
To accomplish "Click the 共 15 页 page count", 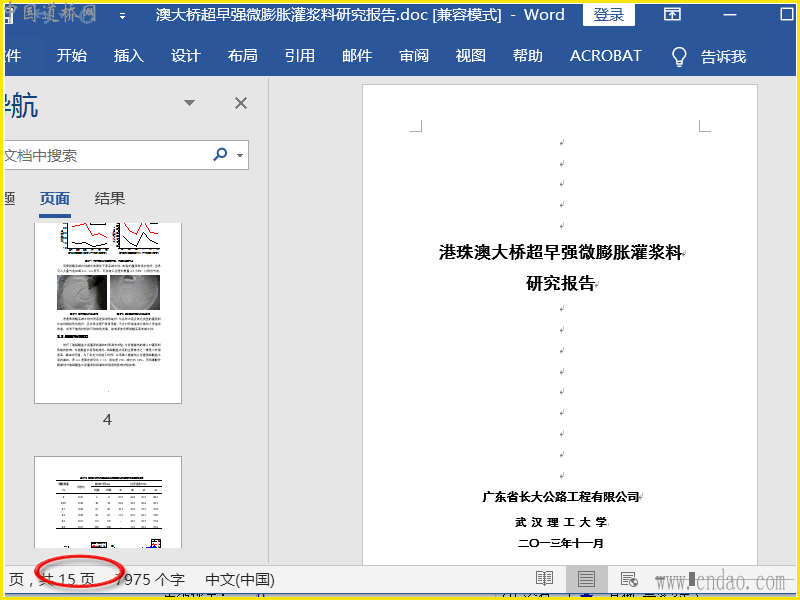I will click(67, 580).
